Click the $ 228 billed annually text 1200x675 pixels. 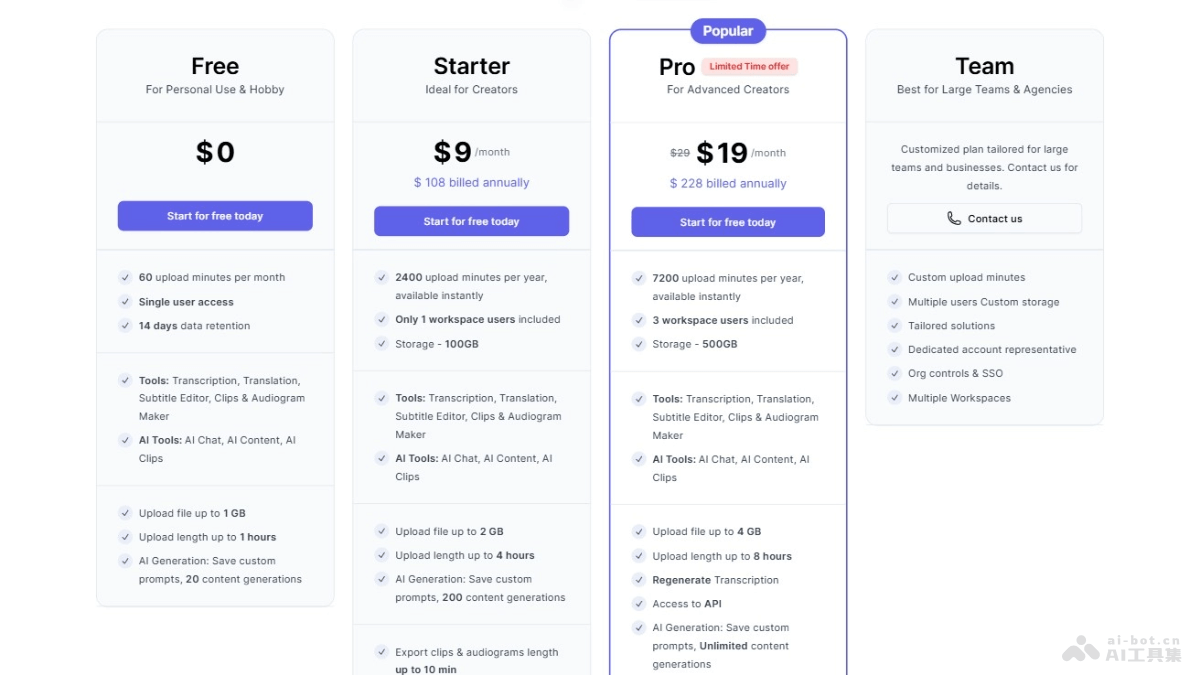pyautogui.click(x=728, y=184)
